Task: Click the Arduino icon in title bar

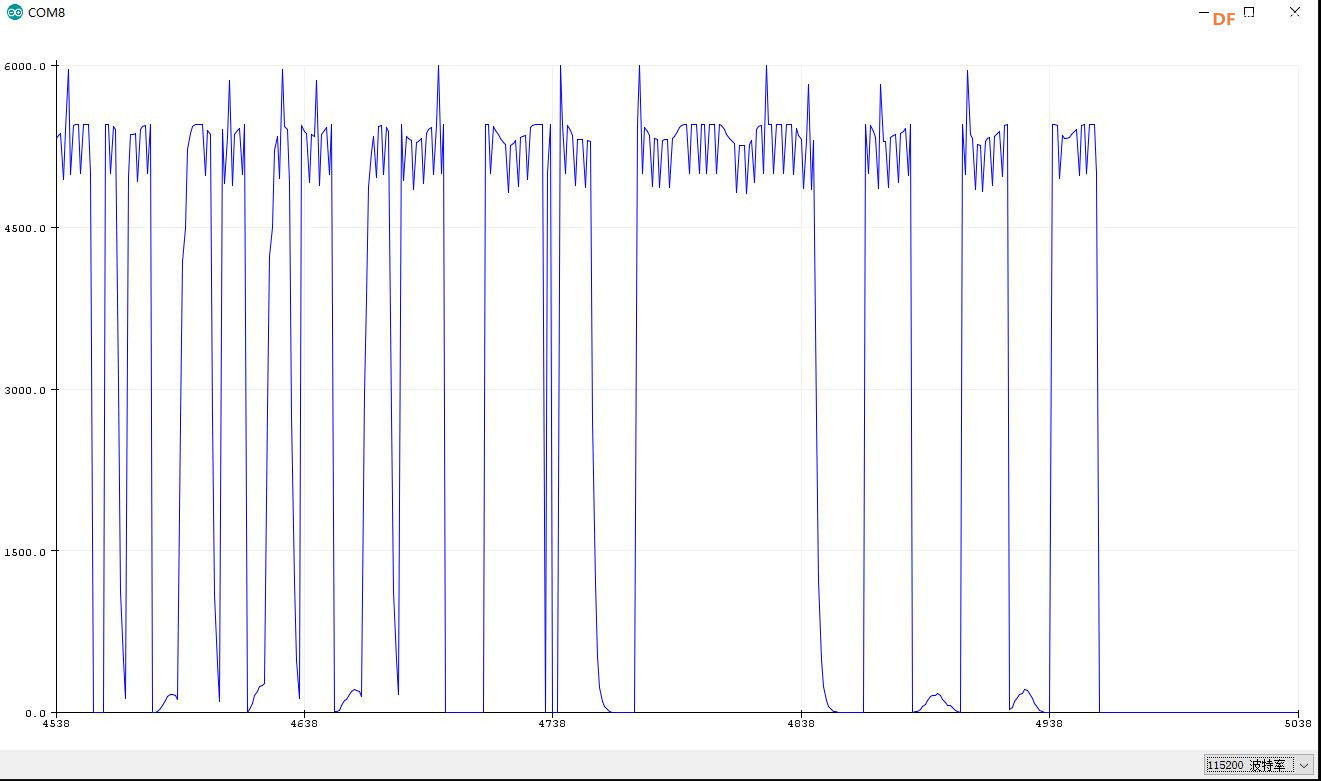Action: 14,13
